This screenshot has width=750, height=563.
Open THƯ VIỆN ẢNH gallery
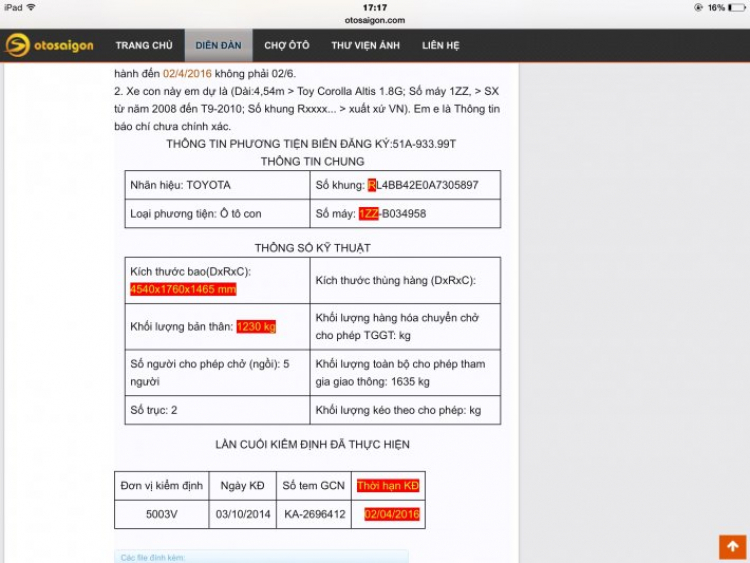[x=365, y=45]
